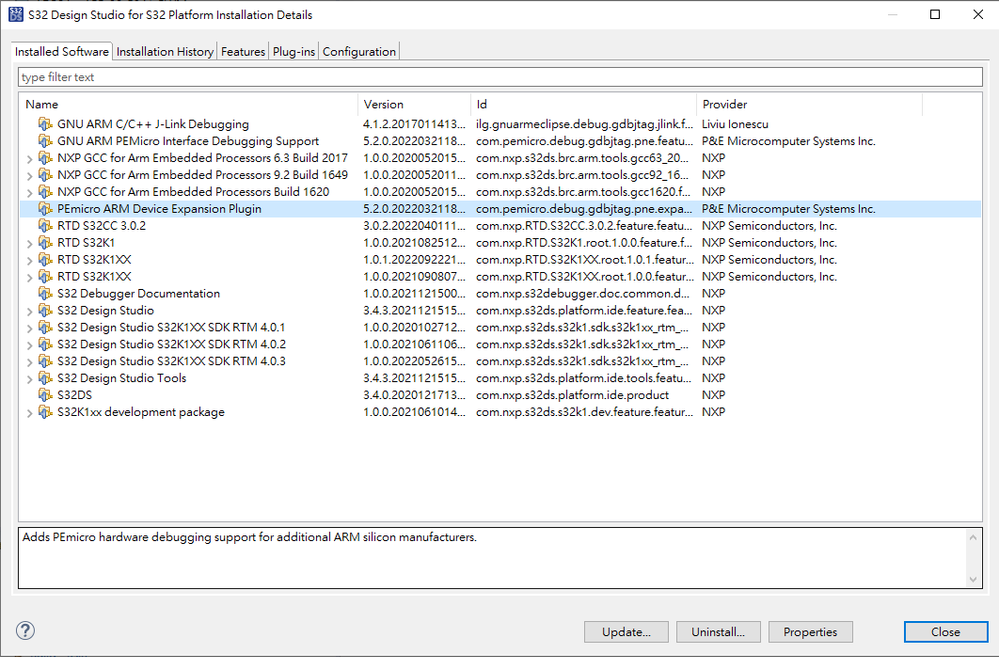The width and height of the screenshot is (999, 657).
Task: Focus the type filter text field
Action: pos(500,77)
